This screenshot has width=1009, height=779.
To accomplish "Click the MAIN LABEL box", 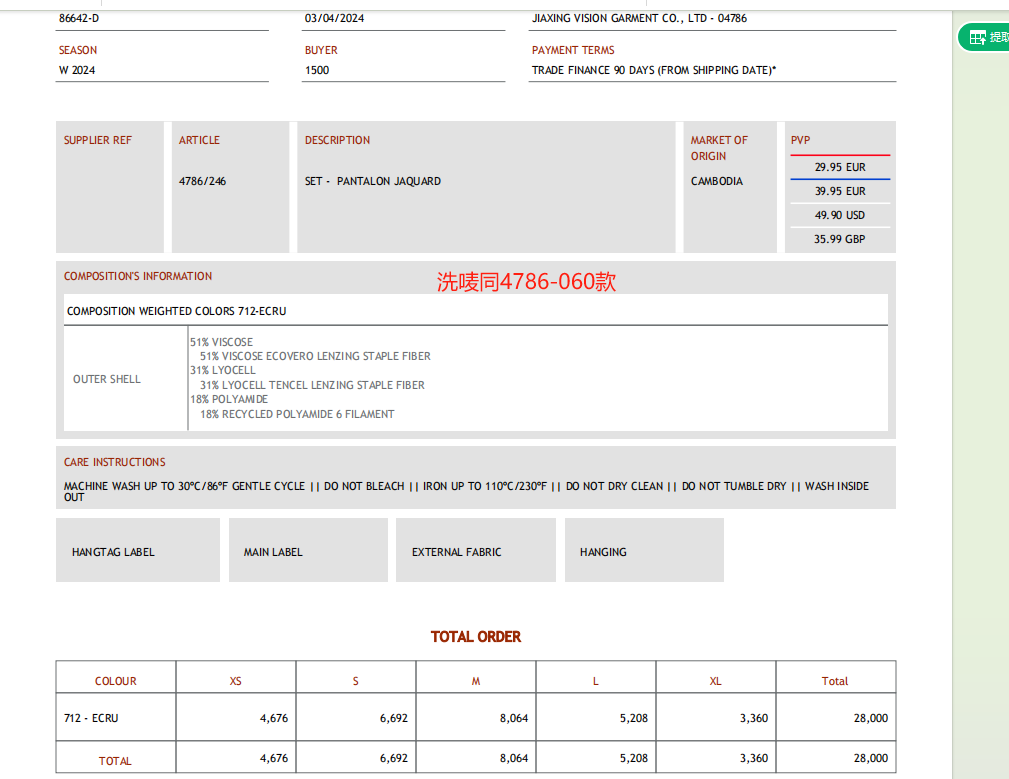I will [x=308, y=551].
